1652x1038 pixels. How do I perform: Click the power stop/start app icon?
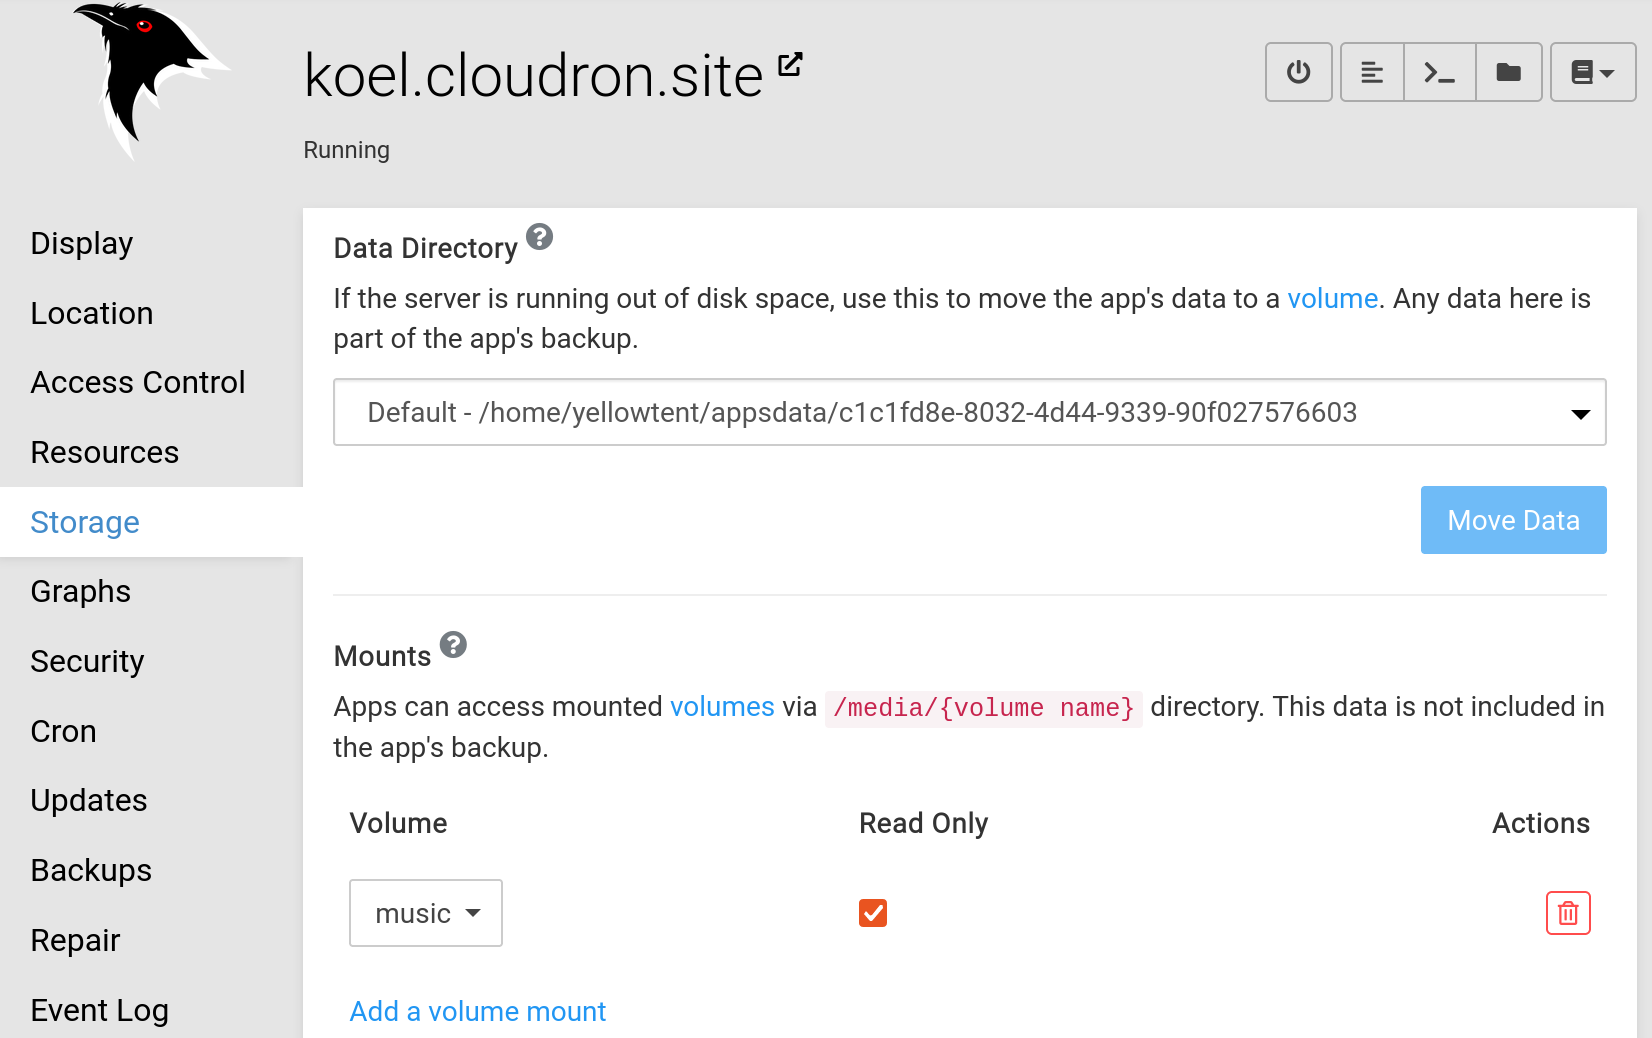coord(1298,72)
